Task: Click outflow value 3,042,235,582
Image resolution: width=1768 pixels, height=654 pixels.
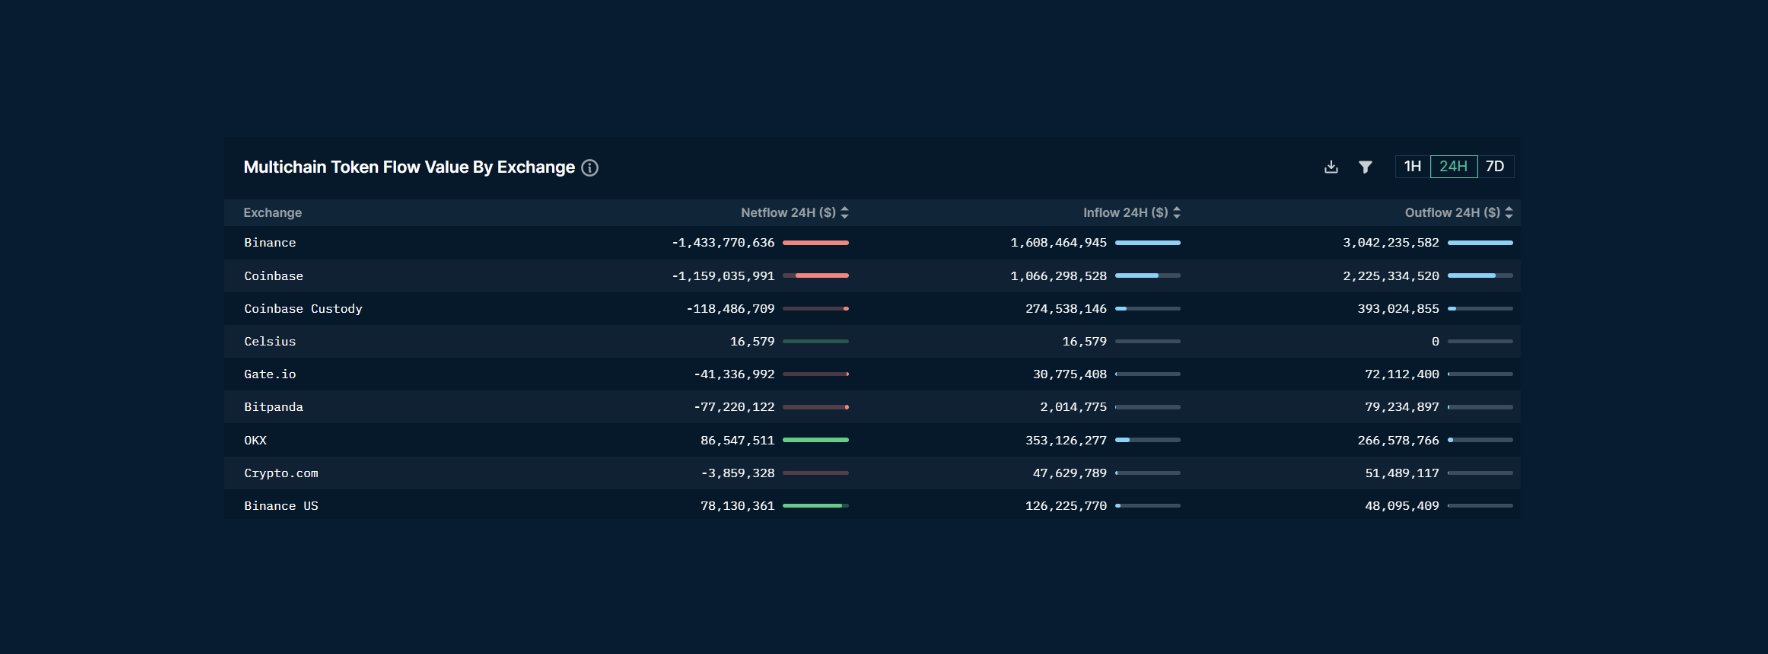Action: (1391, 243)
